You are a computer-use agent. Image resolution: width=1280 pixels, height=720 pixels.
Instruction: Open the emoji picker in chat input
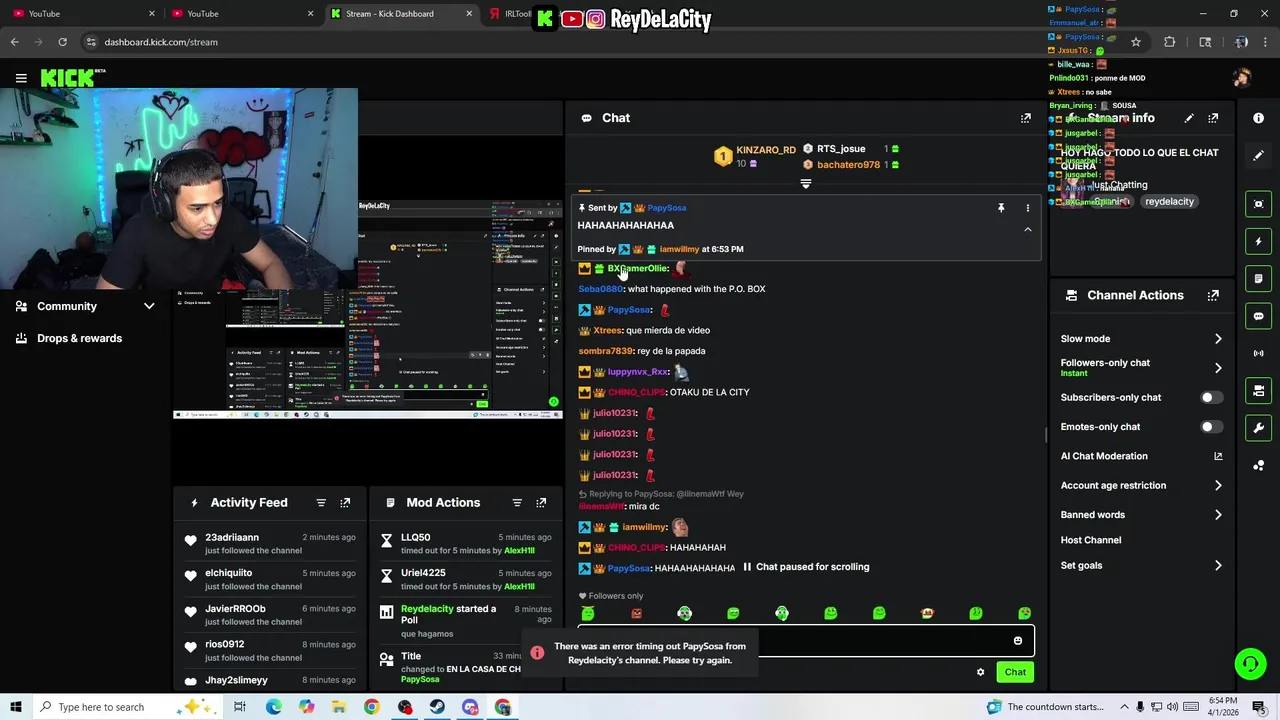pyautogui.click(x=1018, y=641)
